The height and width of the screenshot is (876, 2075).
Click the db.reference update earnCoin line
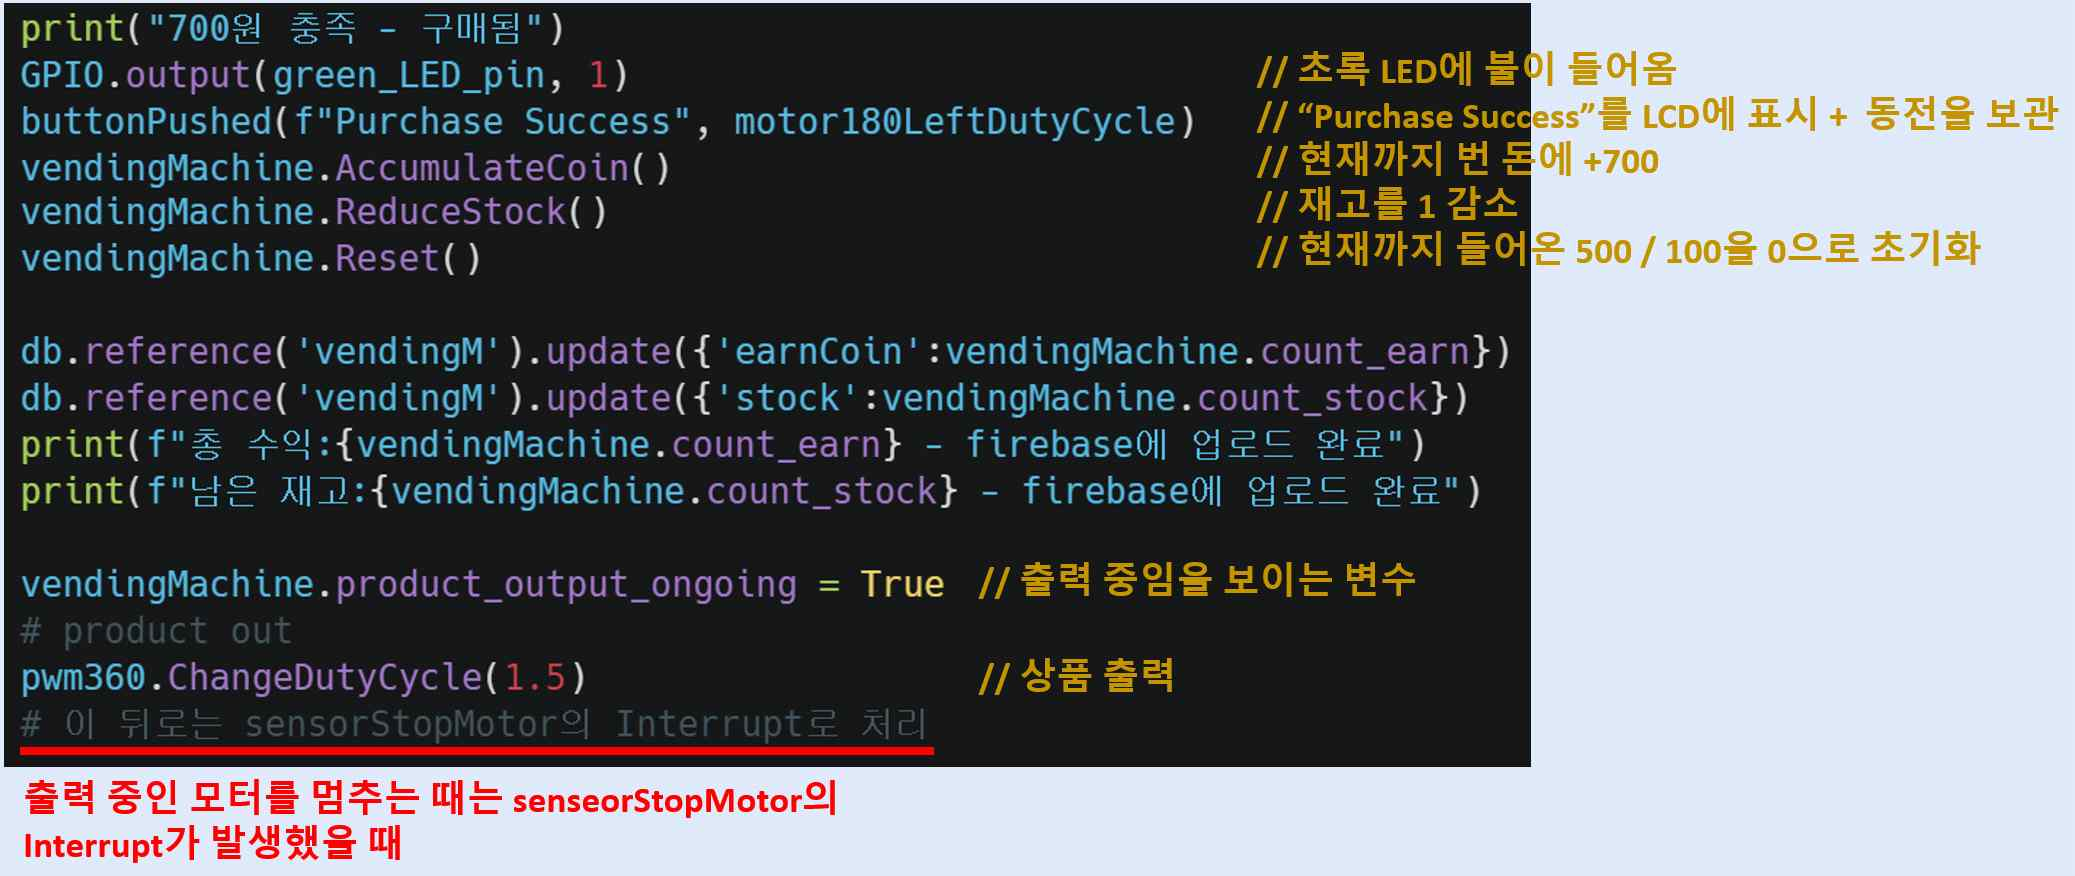tap(765, 352)
